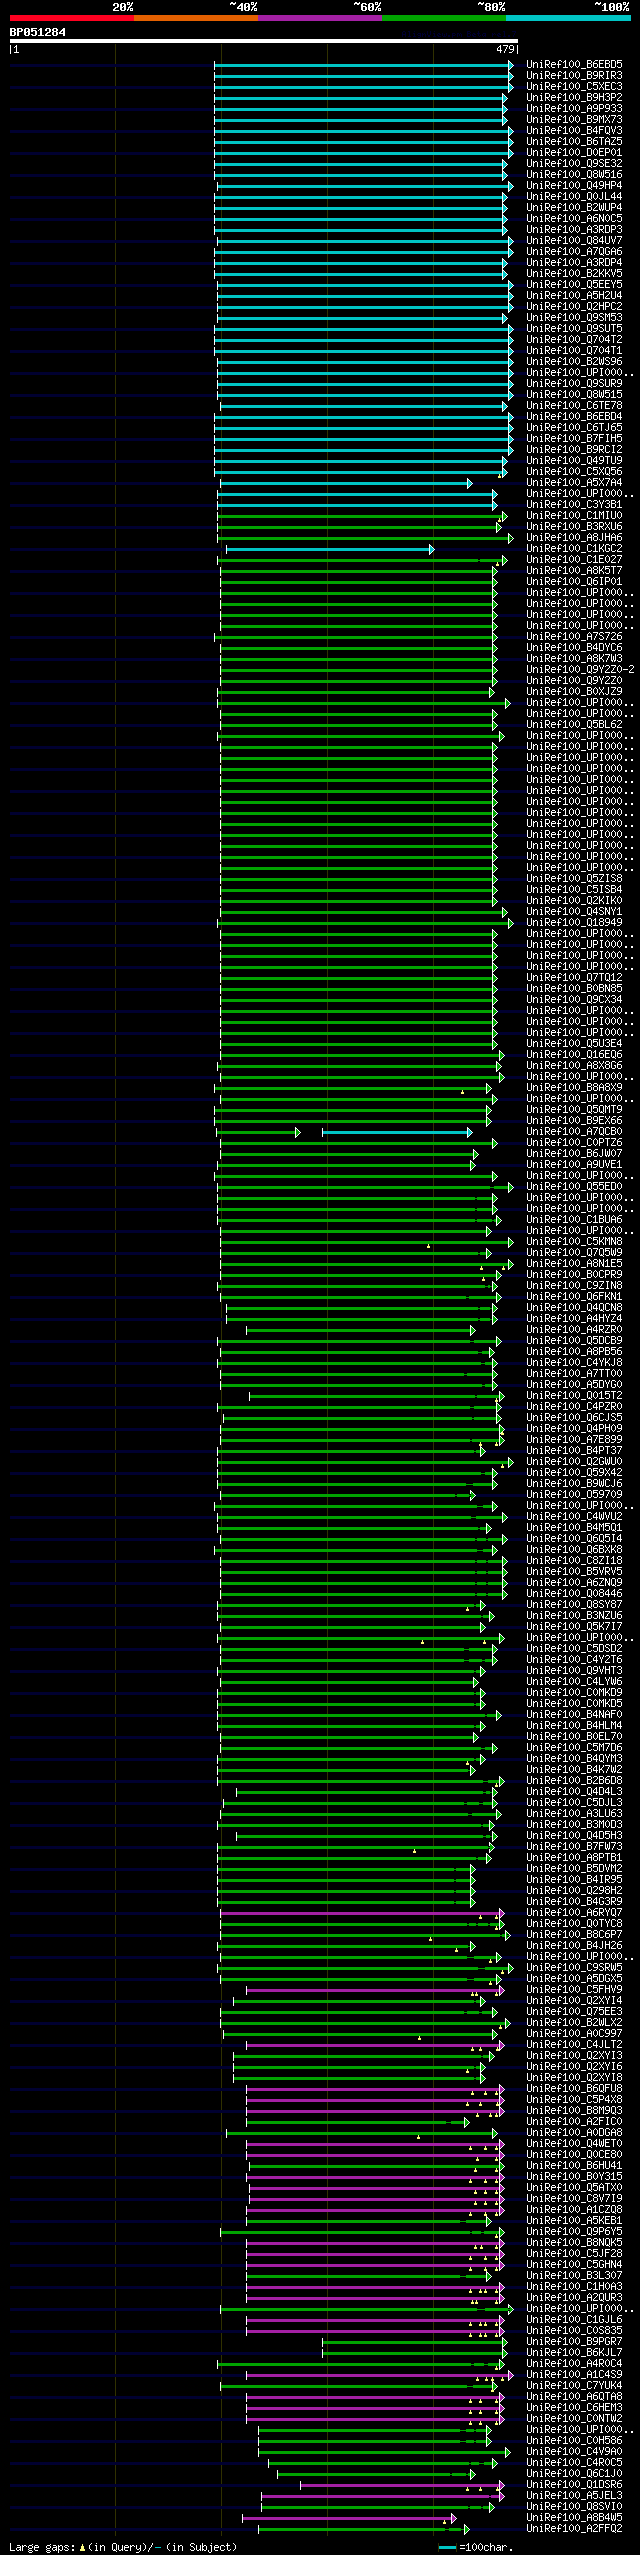Open hit UniRef100_B9H3P2

(x=574, y=98)
